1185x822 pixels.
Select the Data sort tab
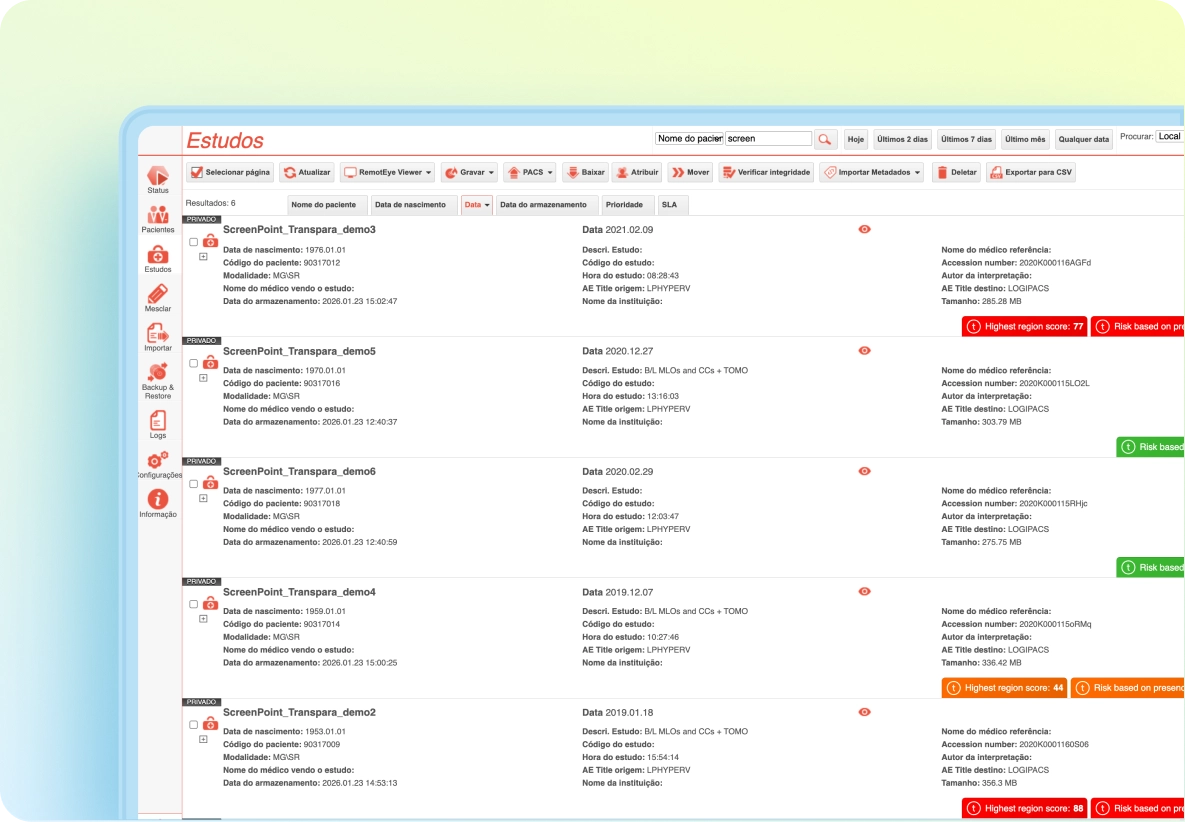coord(477,205)
